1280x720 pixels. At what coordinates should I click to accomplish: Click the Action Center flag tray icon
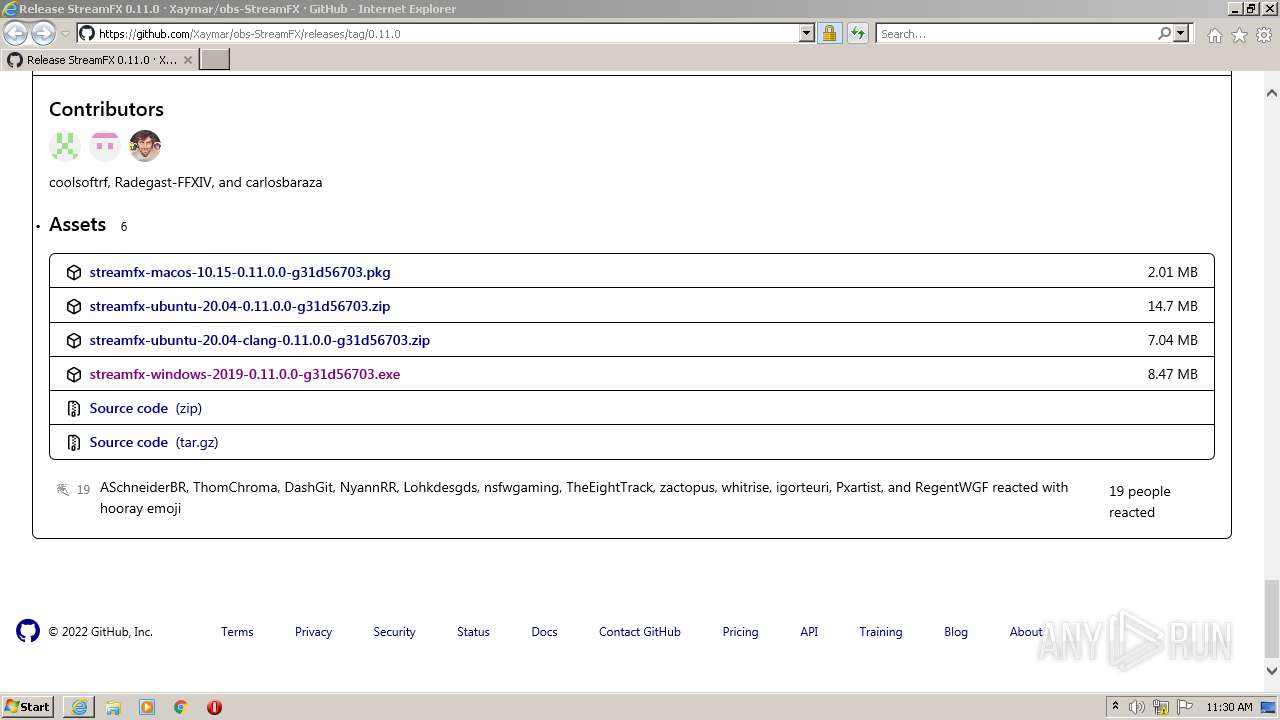pos(1185,707)
